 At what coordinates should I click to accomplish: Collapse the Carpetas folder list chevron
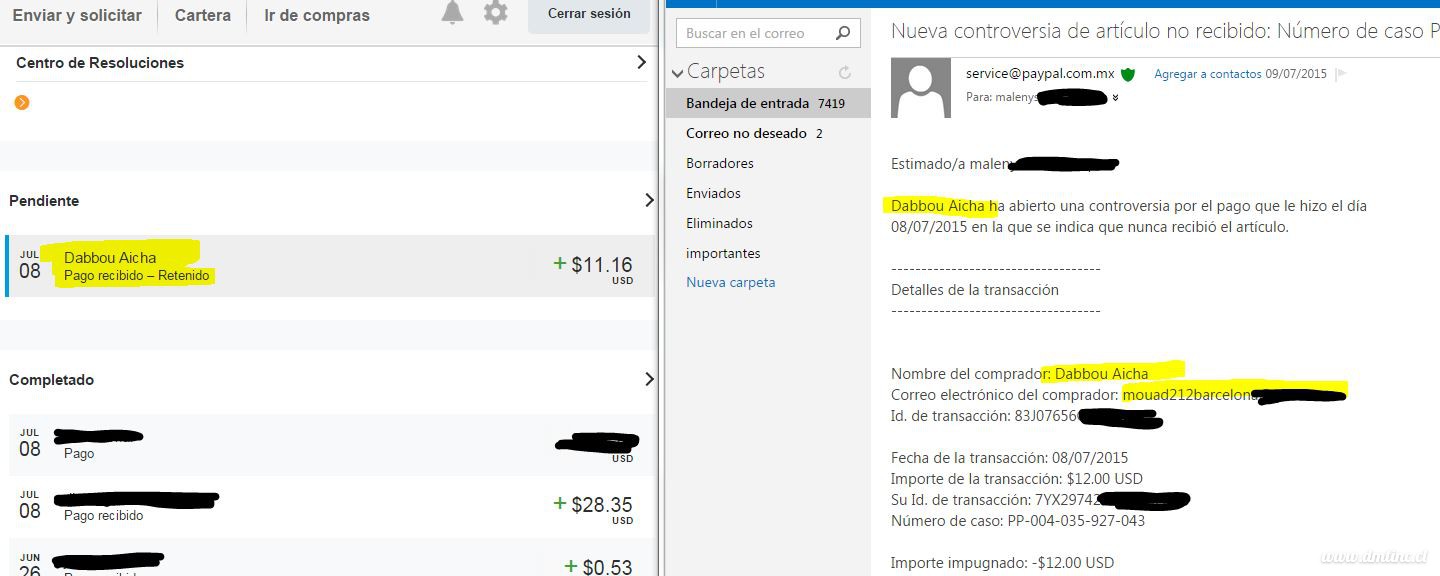coord(678,73)
